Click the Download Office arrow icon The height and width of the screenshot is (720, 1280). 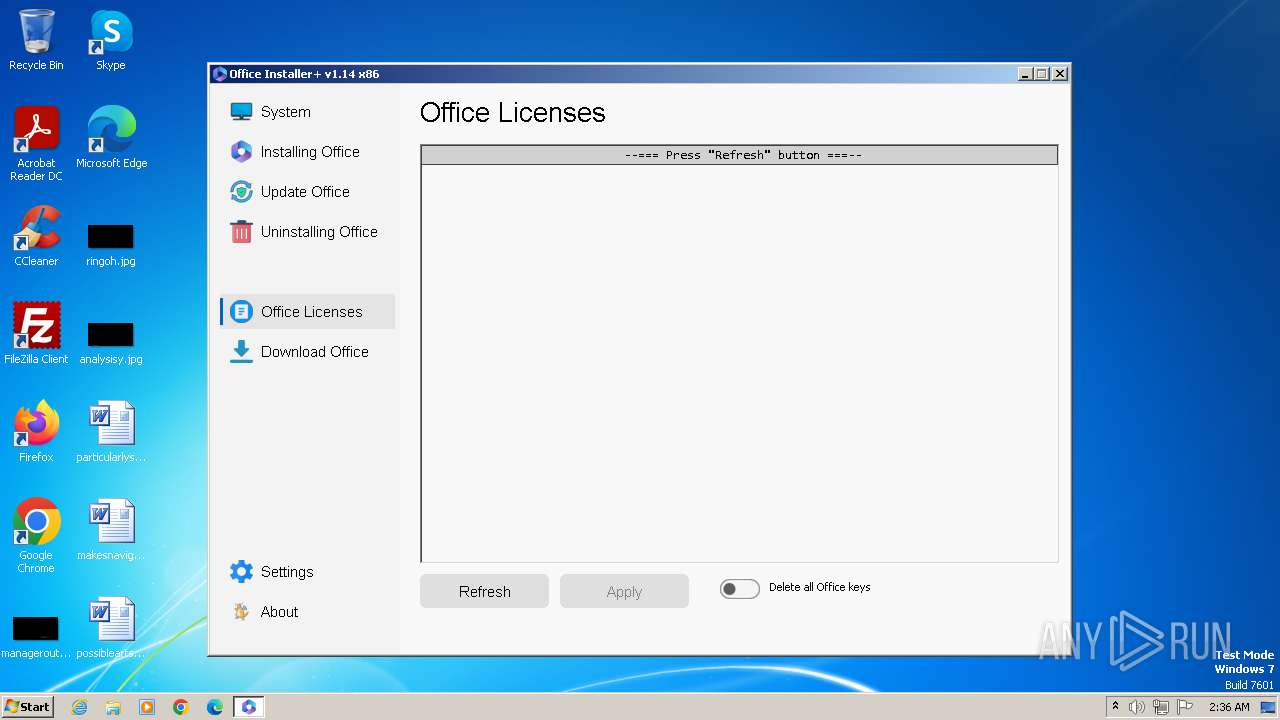[x=241, y=352]
